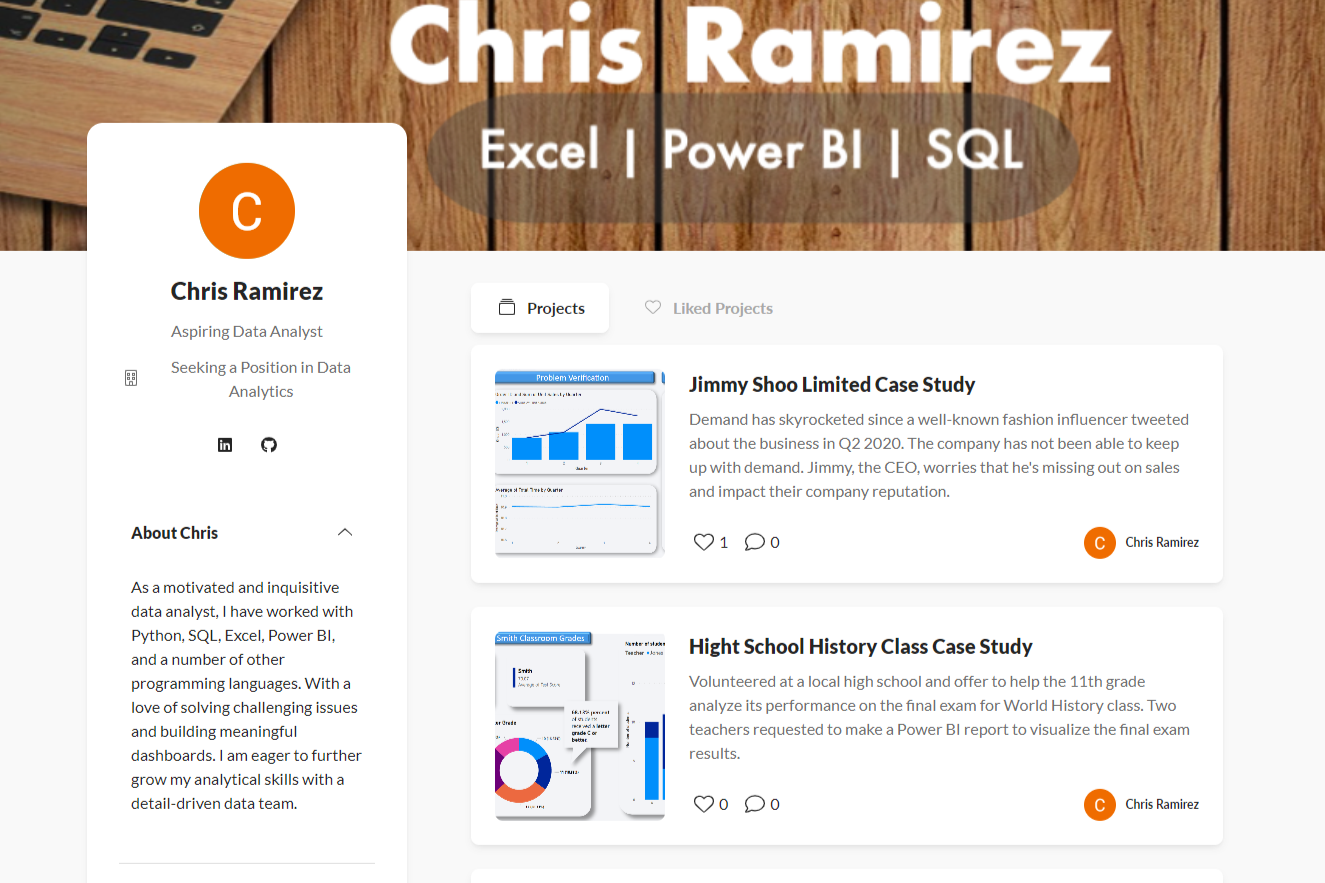This screenshot has height=883, width=1325.
Task: Click the Chris Ramirez name in profile card
Action: click(247, 291)
